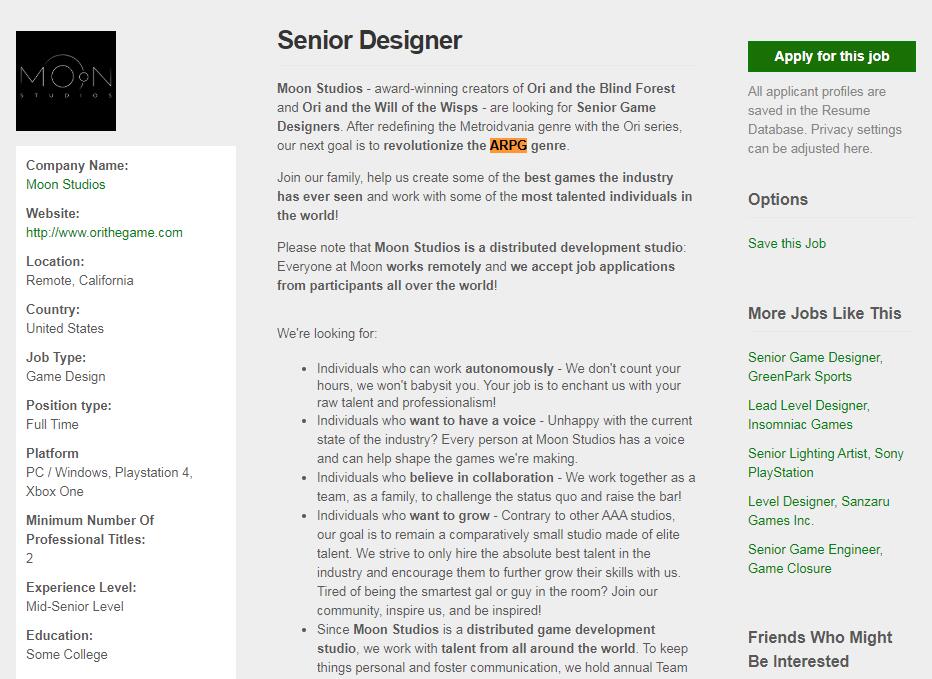The height and width of the screenshot is (679, 932).
Task: Open the Moon Studios company link
Action: [65, 184]
